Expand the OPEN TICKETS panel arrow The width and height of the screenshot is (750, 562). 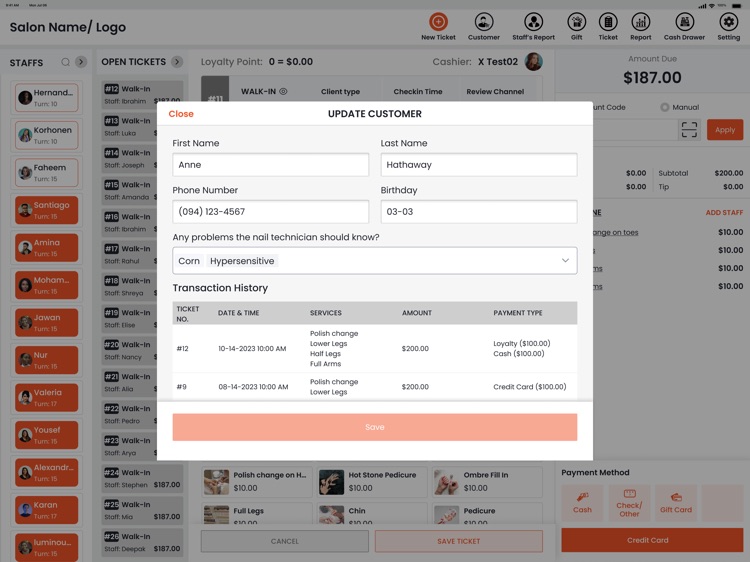(177, 62)
